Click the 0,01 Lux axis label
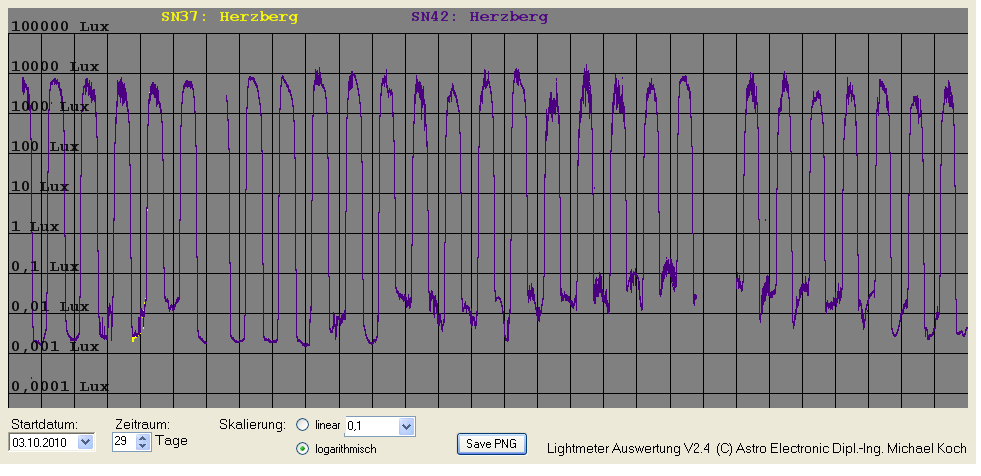 (x=50, y=307)
